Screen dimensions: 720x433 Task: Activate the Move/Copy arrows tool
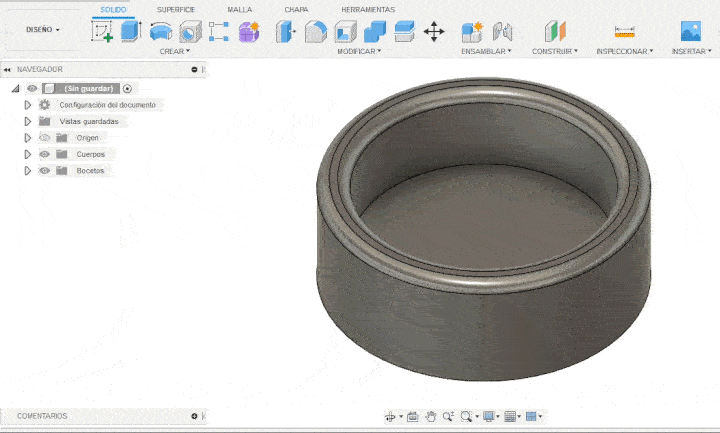[434, 31]
